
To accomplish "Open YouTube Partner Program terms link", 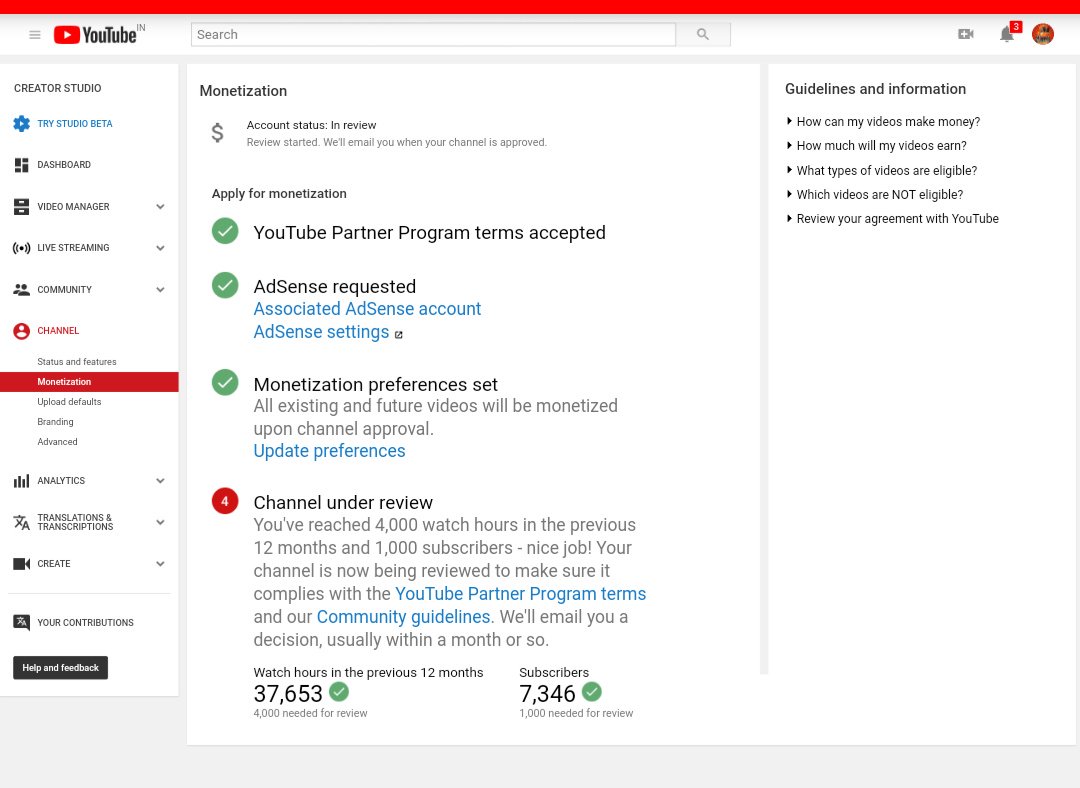I will [x=521, y=594].
